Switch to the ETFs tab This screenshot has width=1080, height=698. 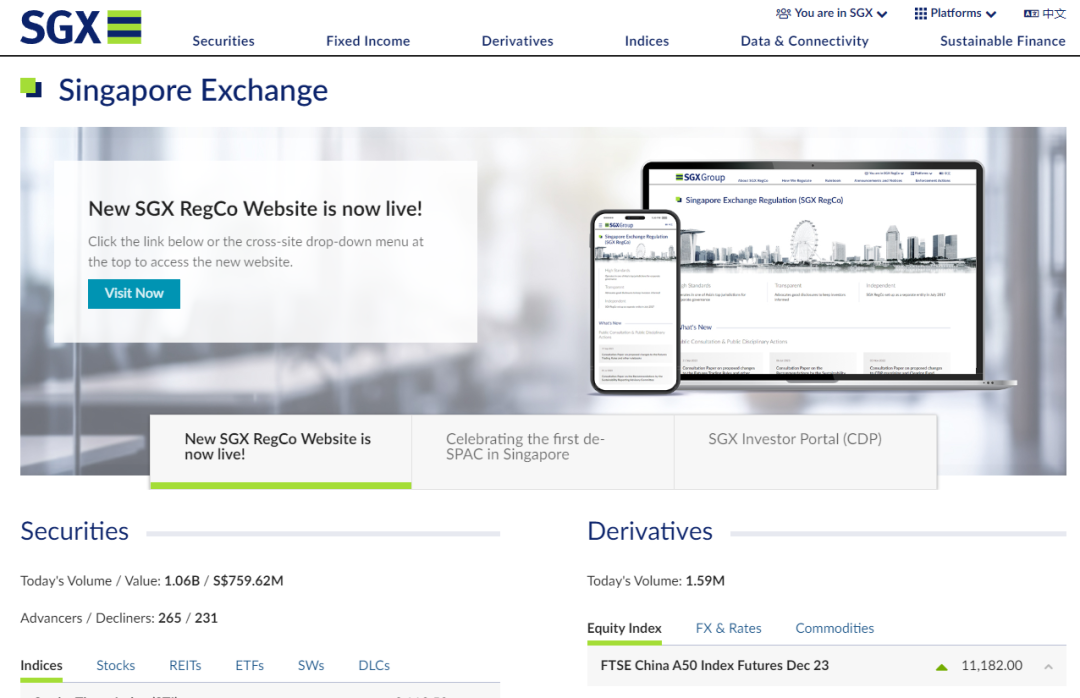[249, 666]
